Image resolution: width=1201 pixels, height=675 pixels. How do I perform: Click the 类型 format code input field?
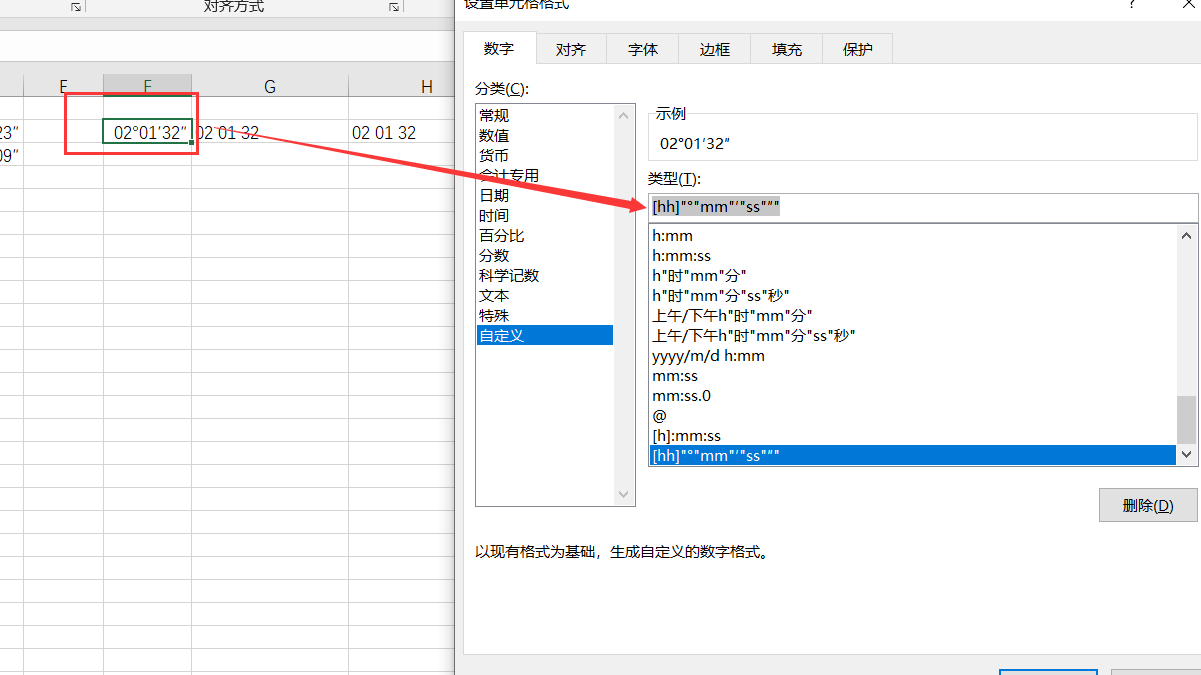922,207
